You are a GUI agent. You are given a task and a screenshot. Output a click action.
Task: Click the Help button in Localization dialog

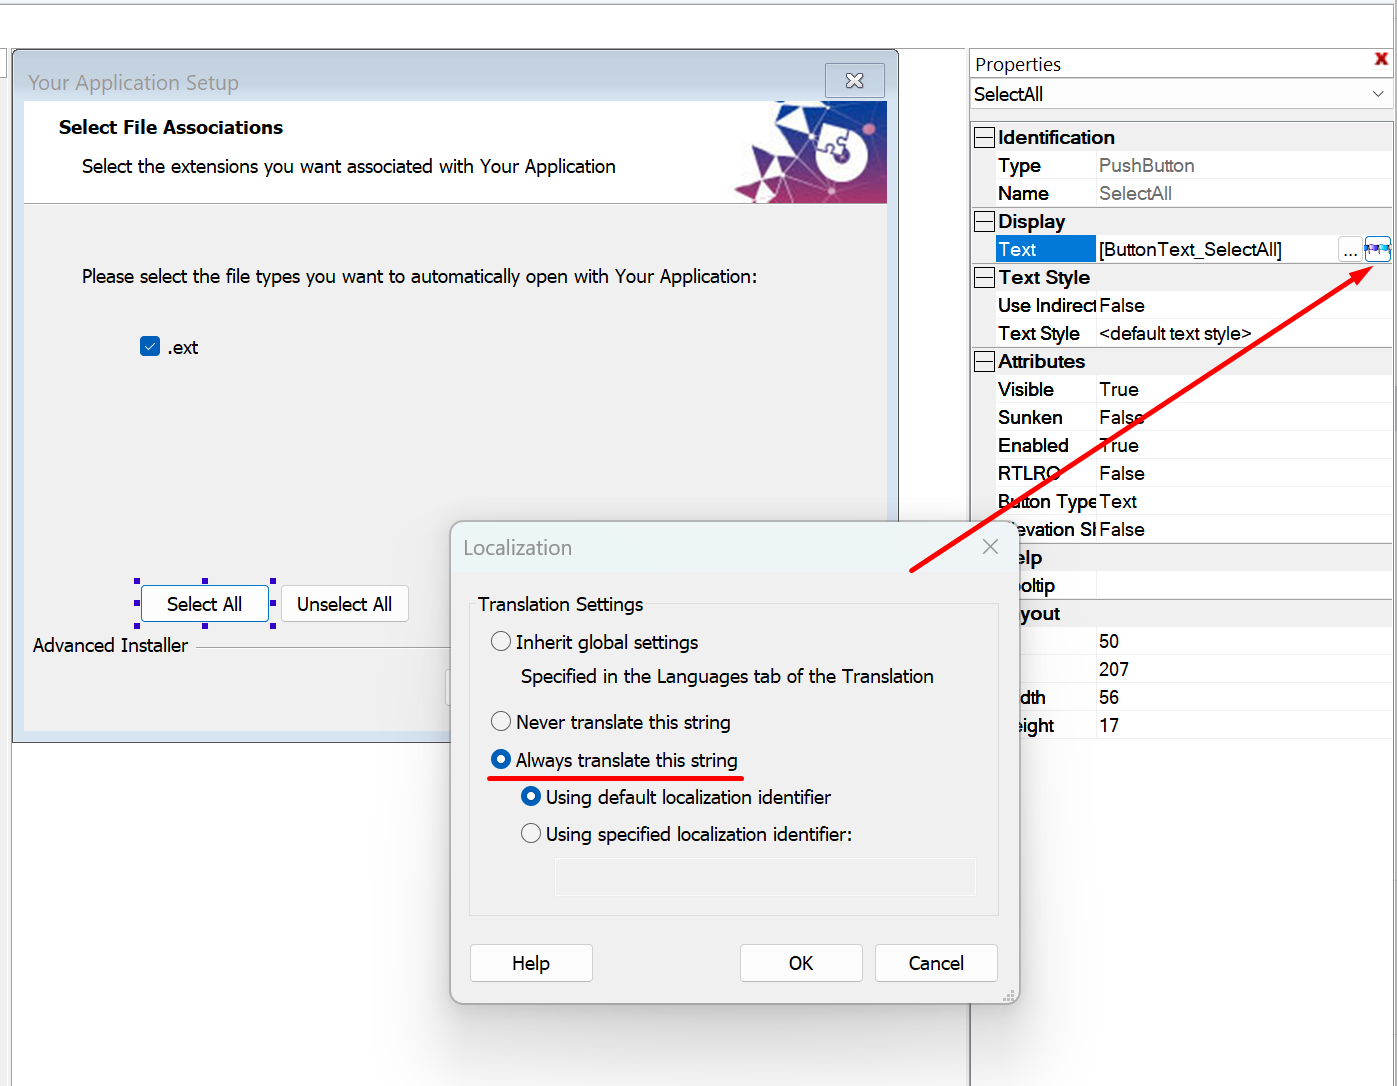(531, 962)
